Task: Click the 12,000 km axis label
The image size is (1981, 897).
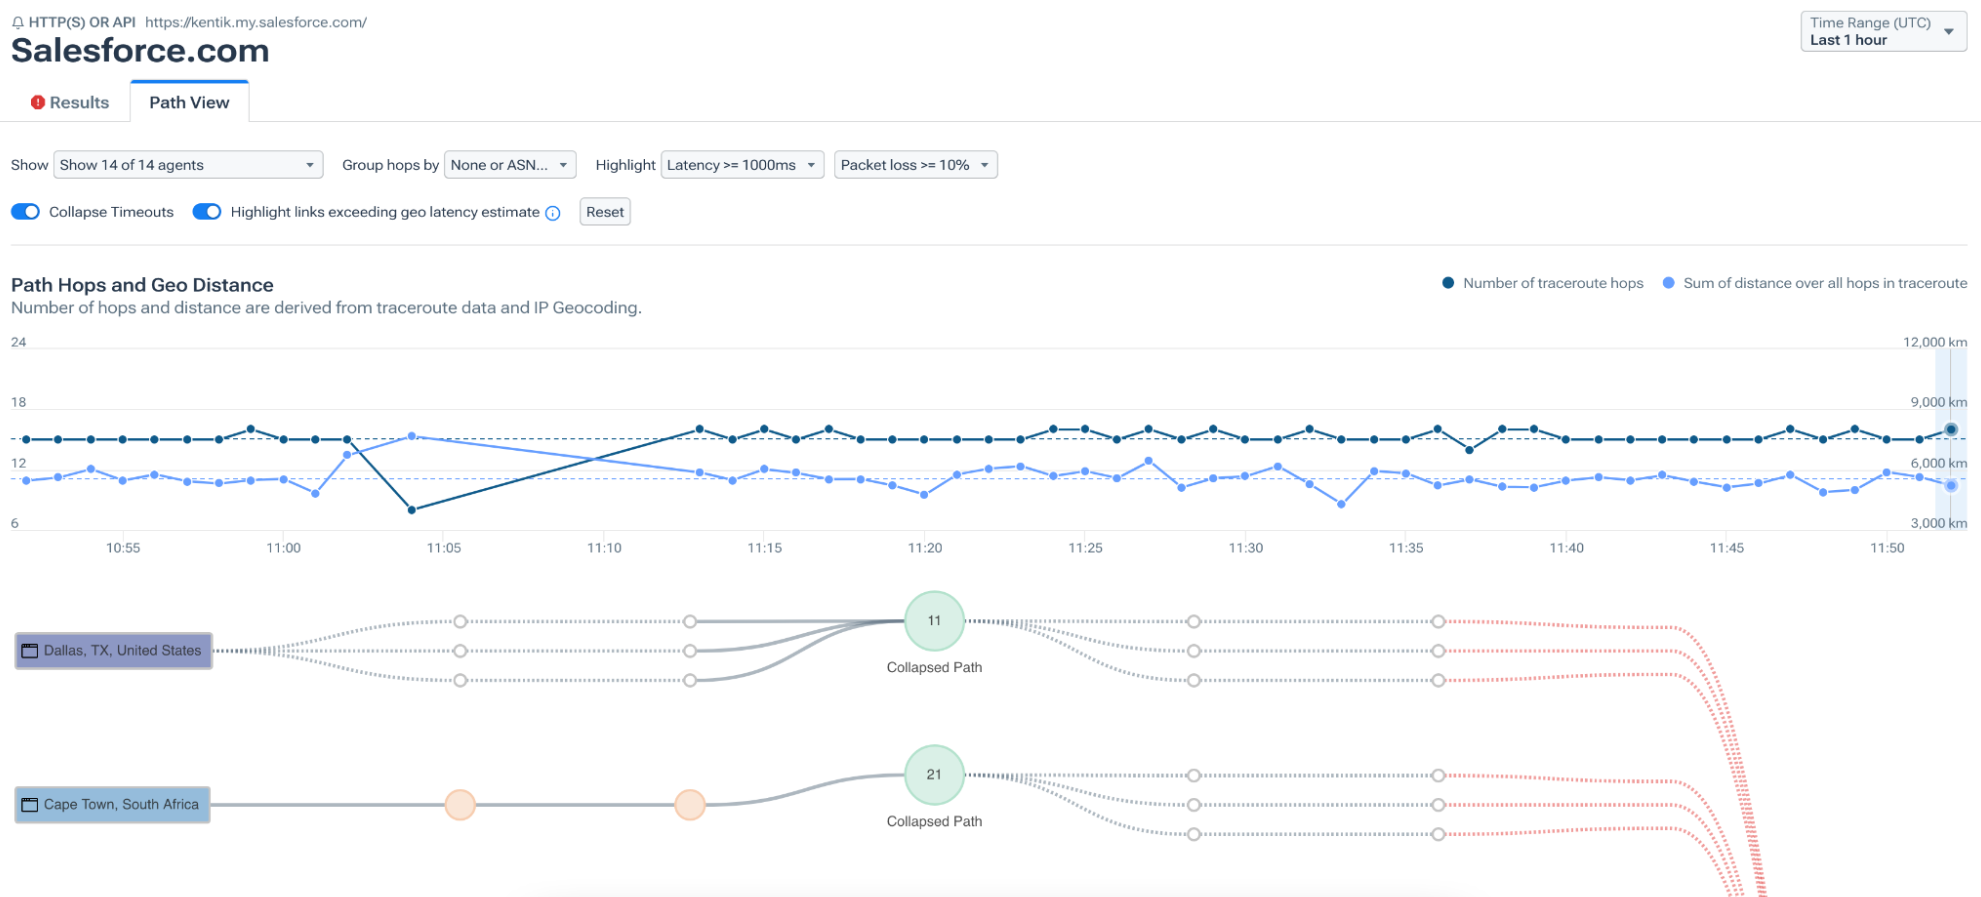Action: 1935,342
